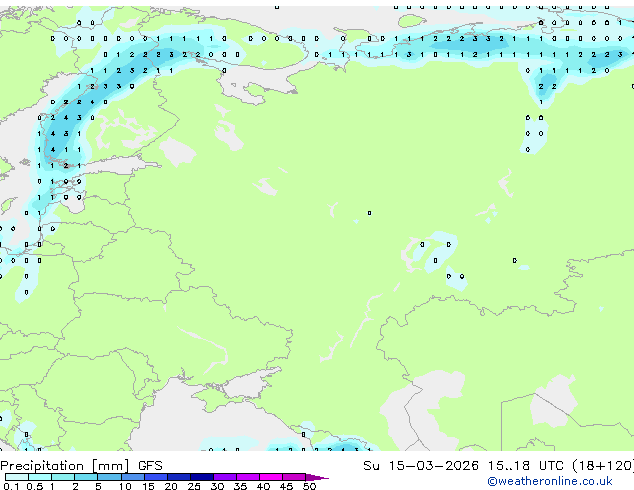The width and height of the screenshot is (634, 490).
Task: Click the '40' legend label
Action: click(x=263, y=486)
